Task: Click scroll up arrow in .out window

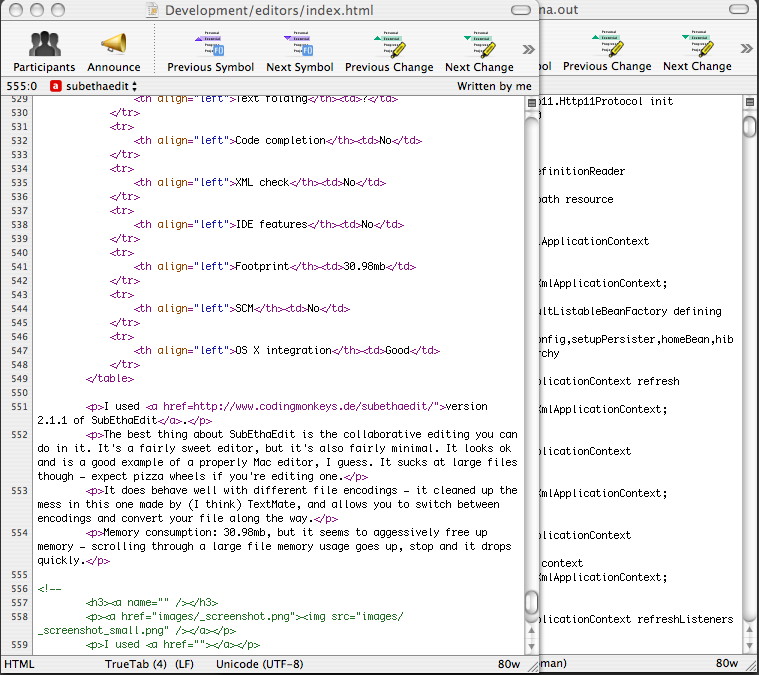Action: [749, 629]
